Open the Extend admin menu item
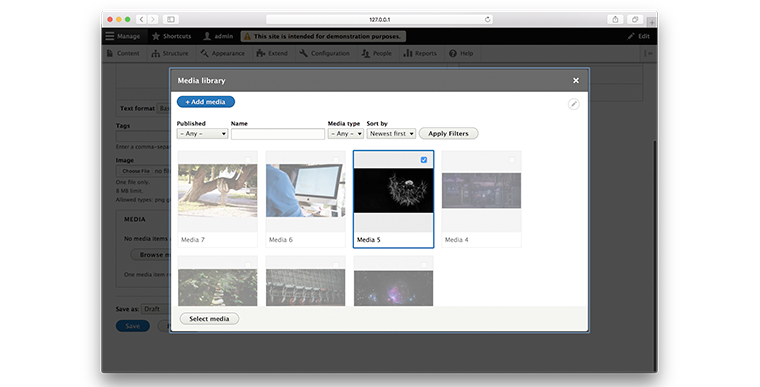 [272, 53]
